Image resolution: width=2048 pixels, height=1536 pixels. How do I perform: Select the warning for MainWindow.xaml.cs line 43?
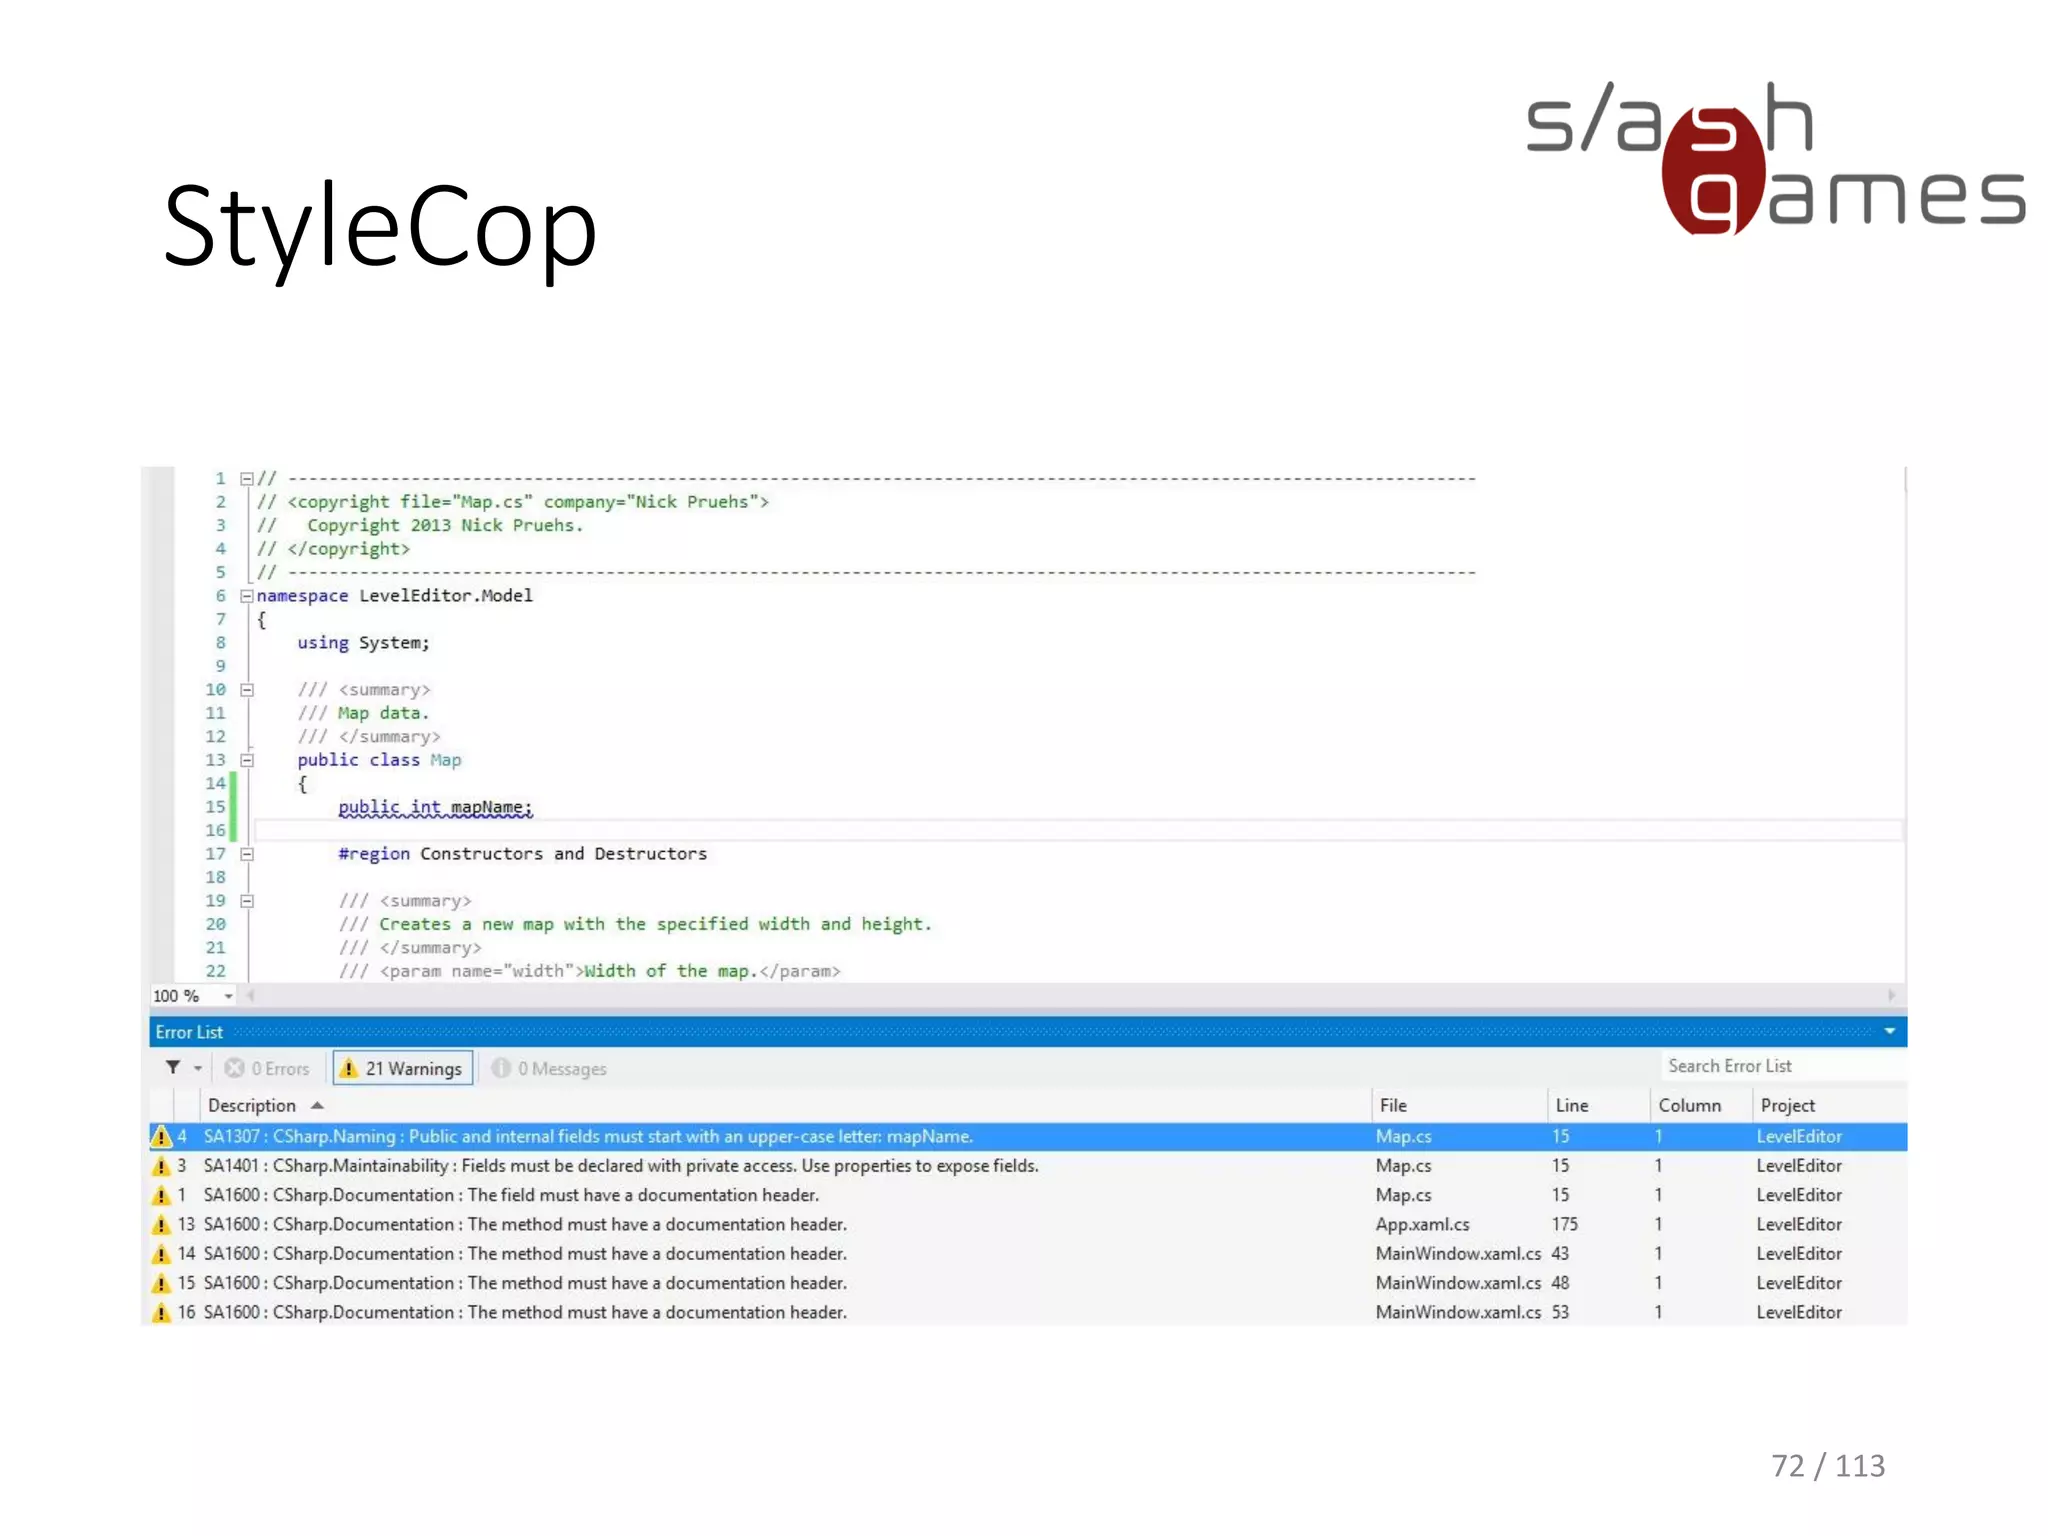click(x=1028, y=1254)
